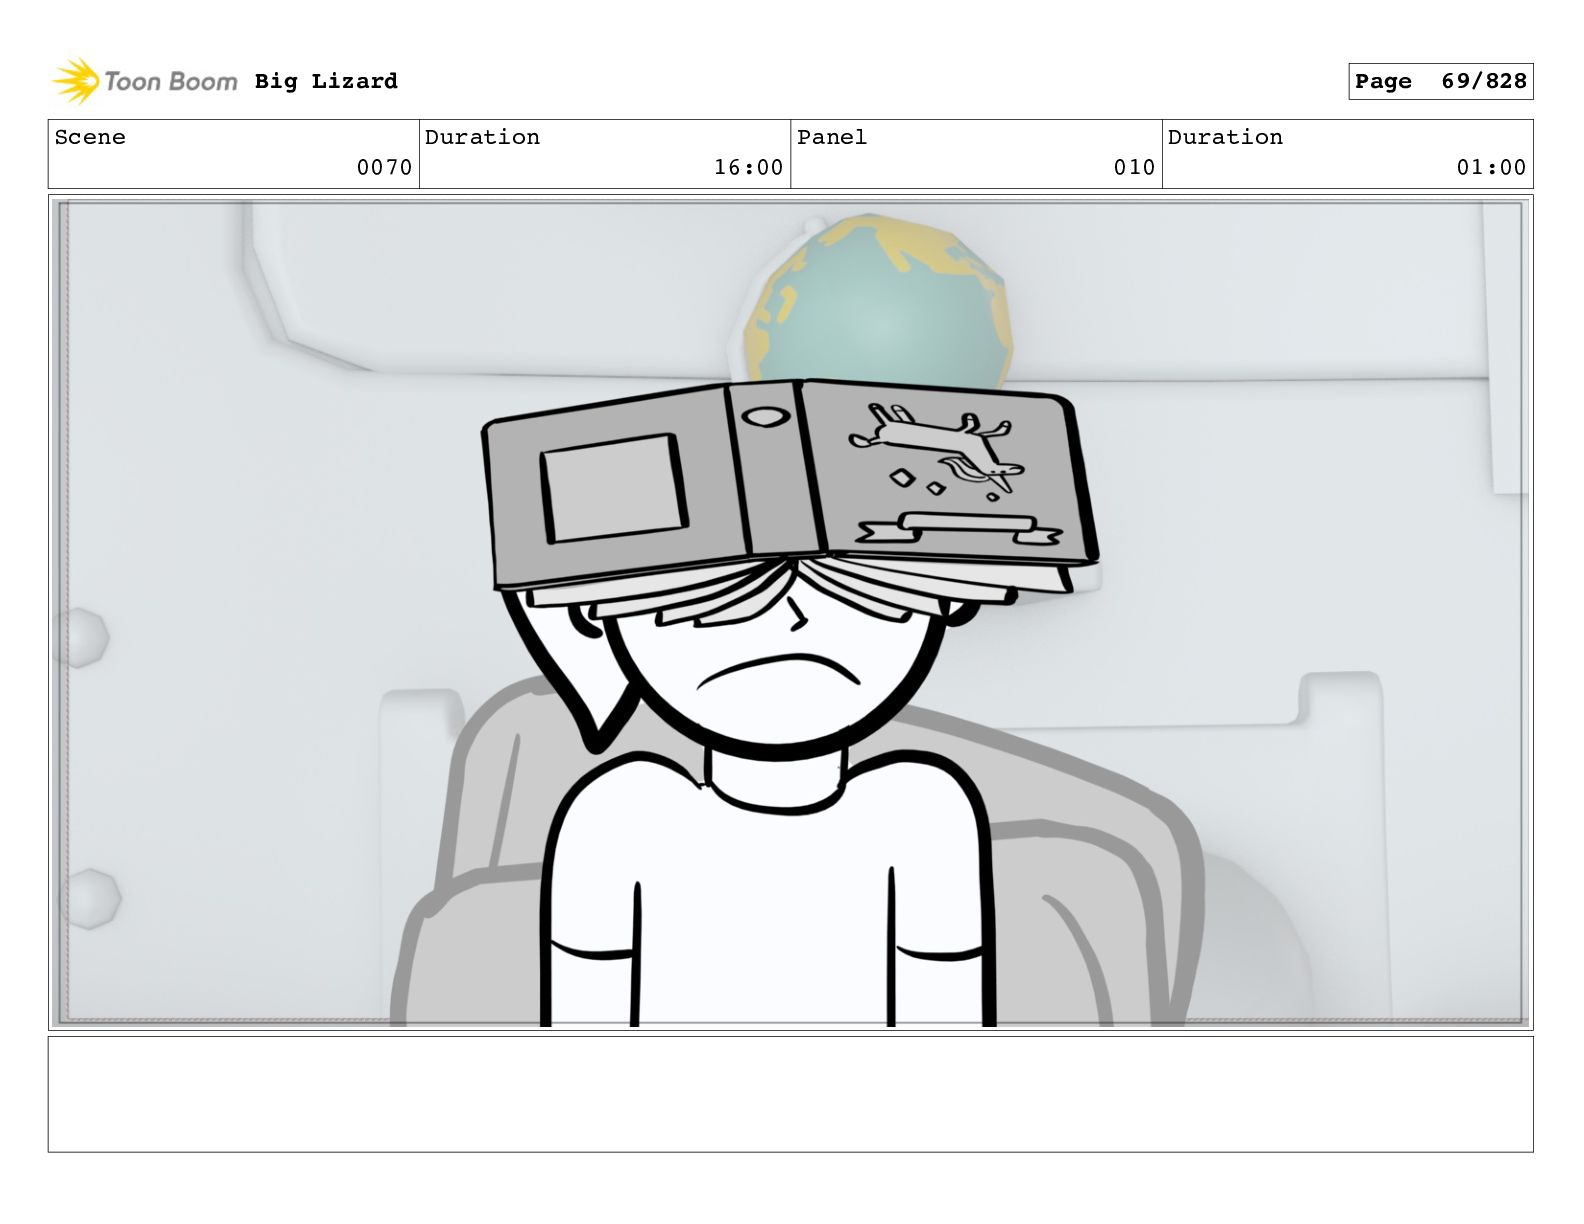Click the globe in the storyboard drawing
Image resolution: width=1584 pixels, height=1224 pixels.
tap(878, 302)
